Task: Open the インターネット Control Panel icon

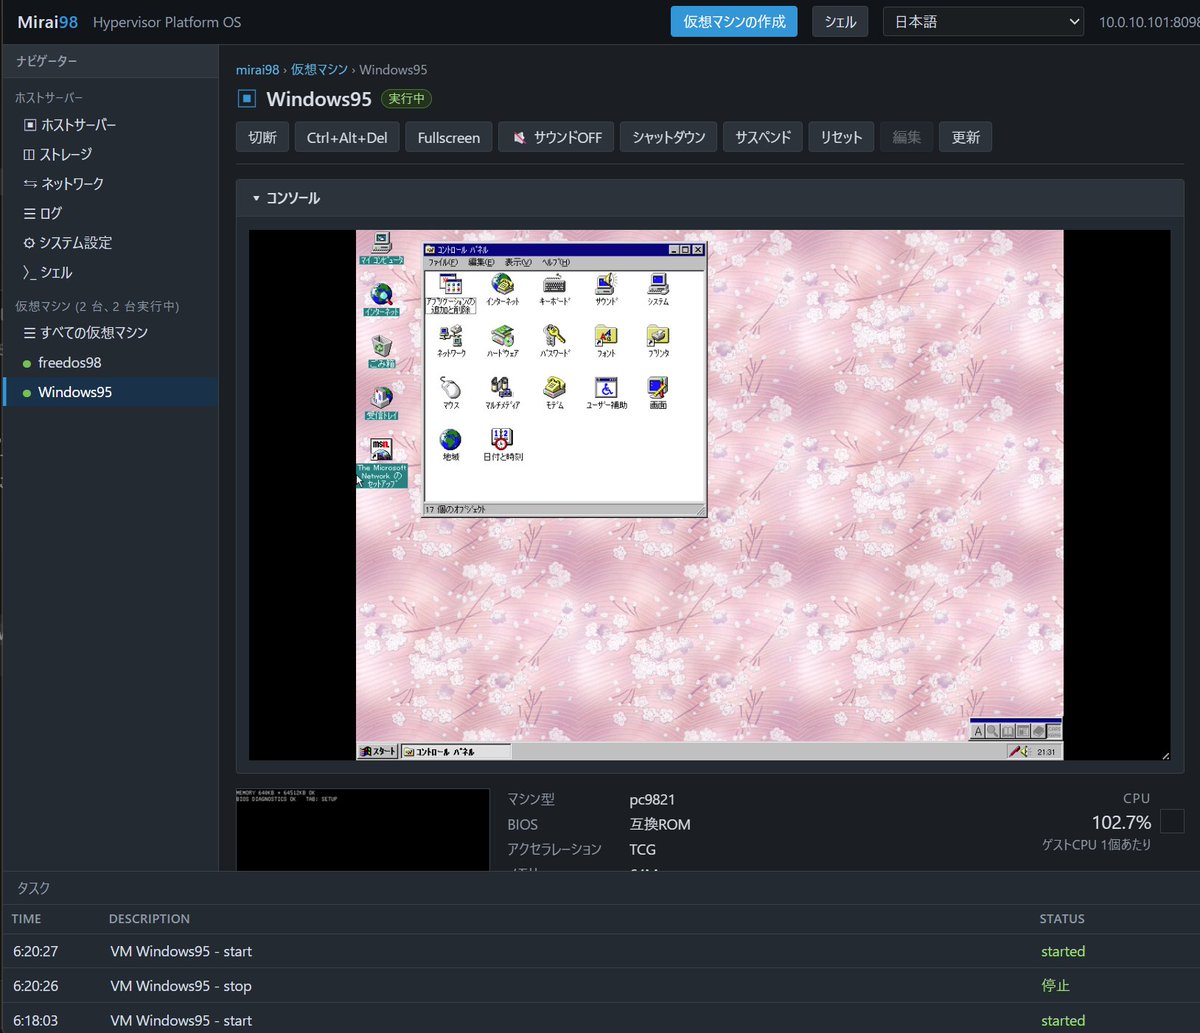Action: (502, 290)
